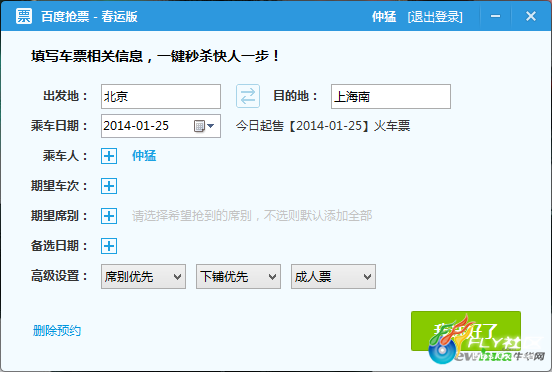This screenshot has width=552, height=372.
Task: Click the username 仲猛 in title bar
Action: pos(384,17)
